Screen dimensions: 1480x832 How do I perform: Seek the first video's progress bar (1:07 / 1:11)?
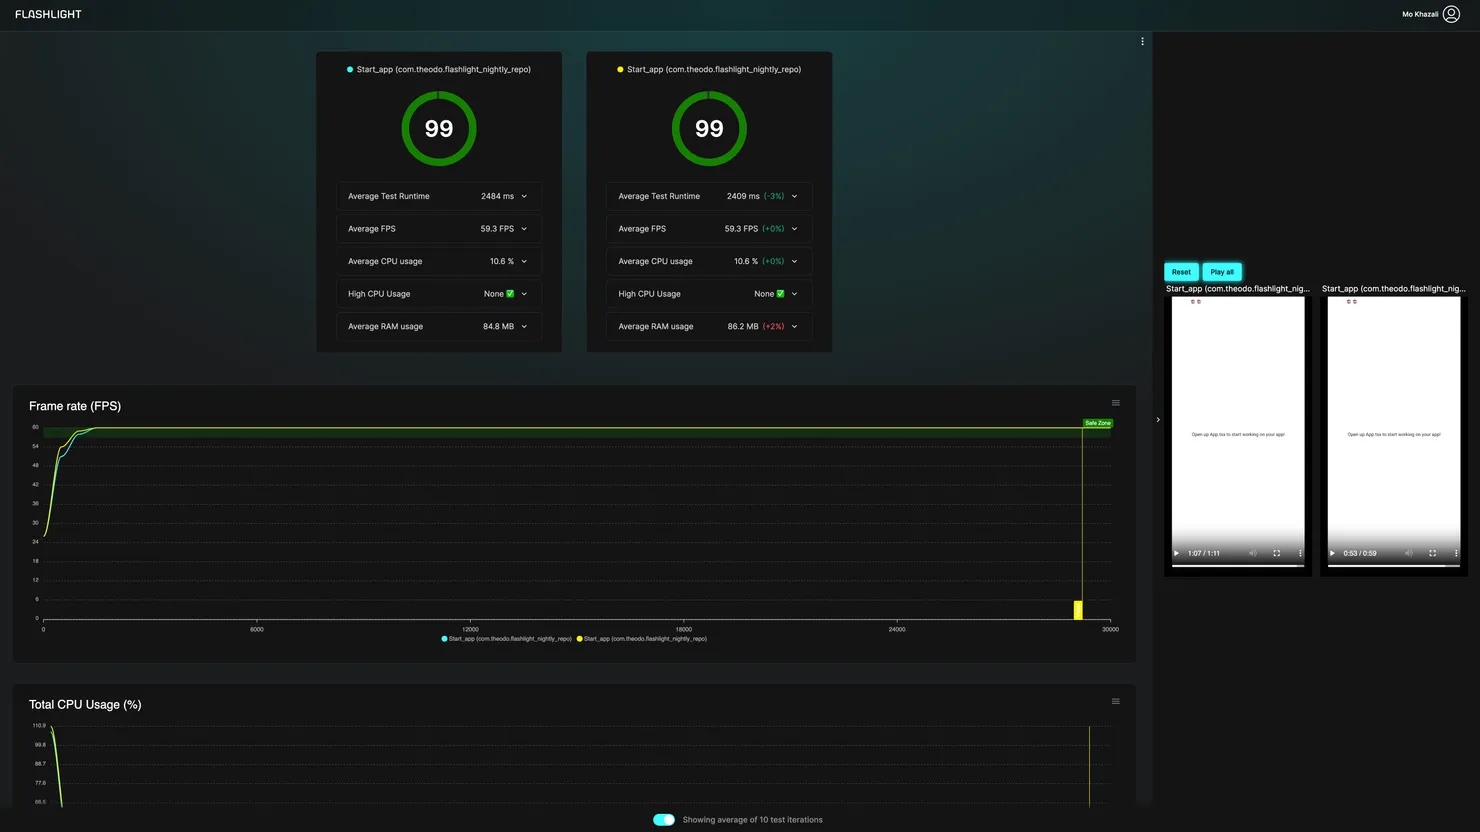pyautogui.click(x=1238, y=566)
